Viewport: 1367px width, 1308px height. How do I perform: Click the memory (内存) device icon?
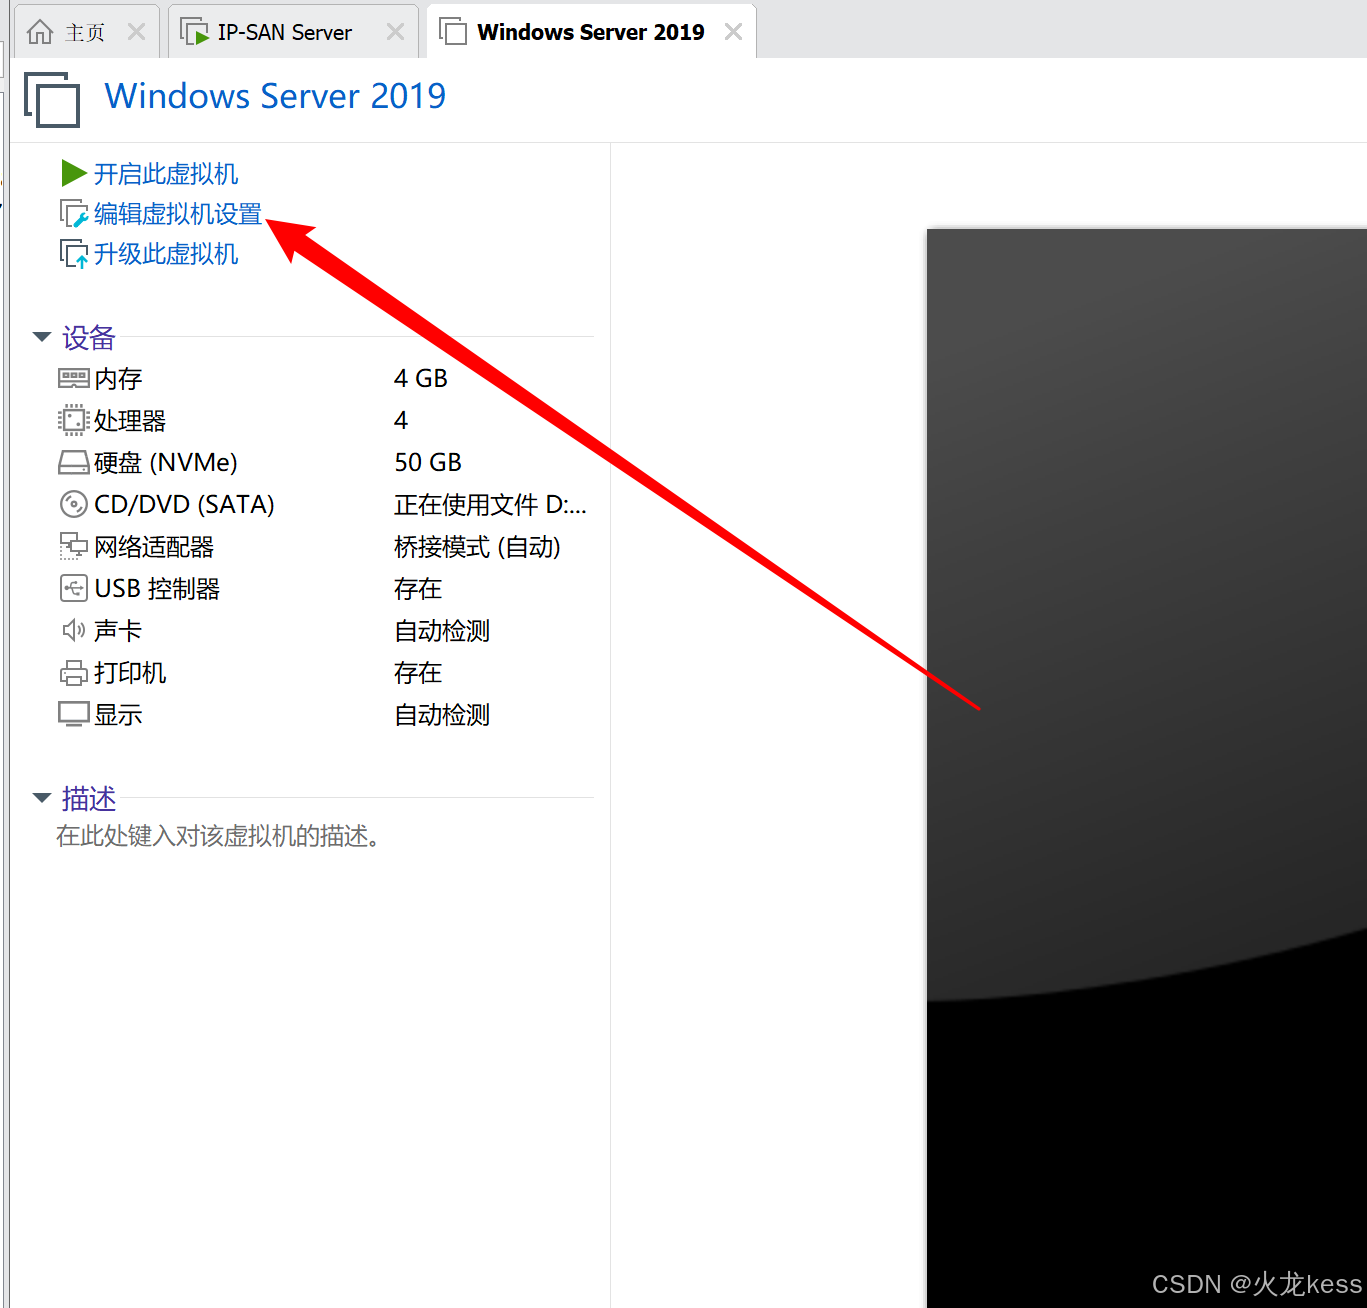pyautogui.click(x=74, y=378)
